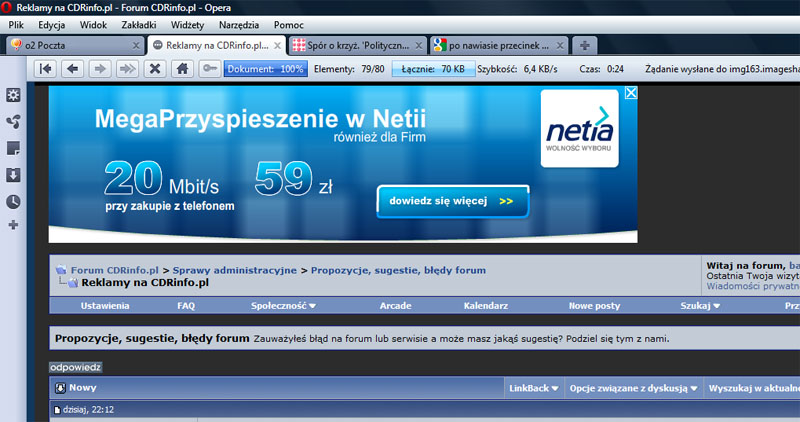Close the po nawiasie przecinek tab

coord(560,45)
